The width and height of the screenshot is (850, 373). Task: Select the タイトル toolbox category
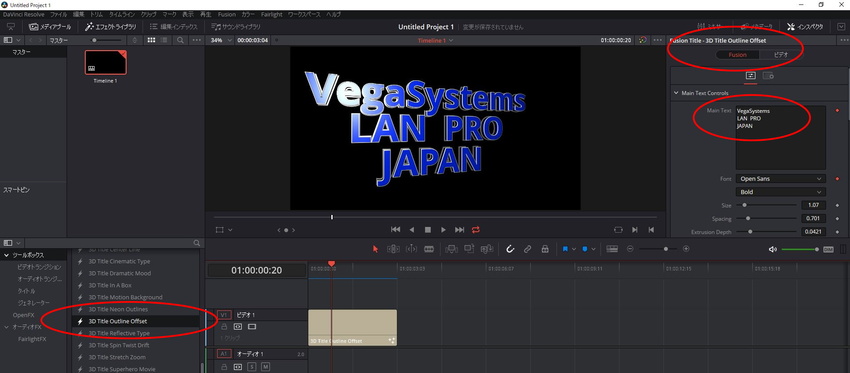point(27,291)
